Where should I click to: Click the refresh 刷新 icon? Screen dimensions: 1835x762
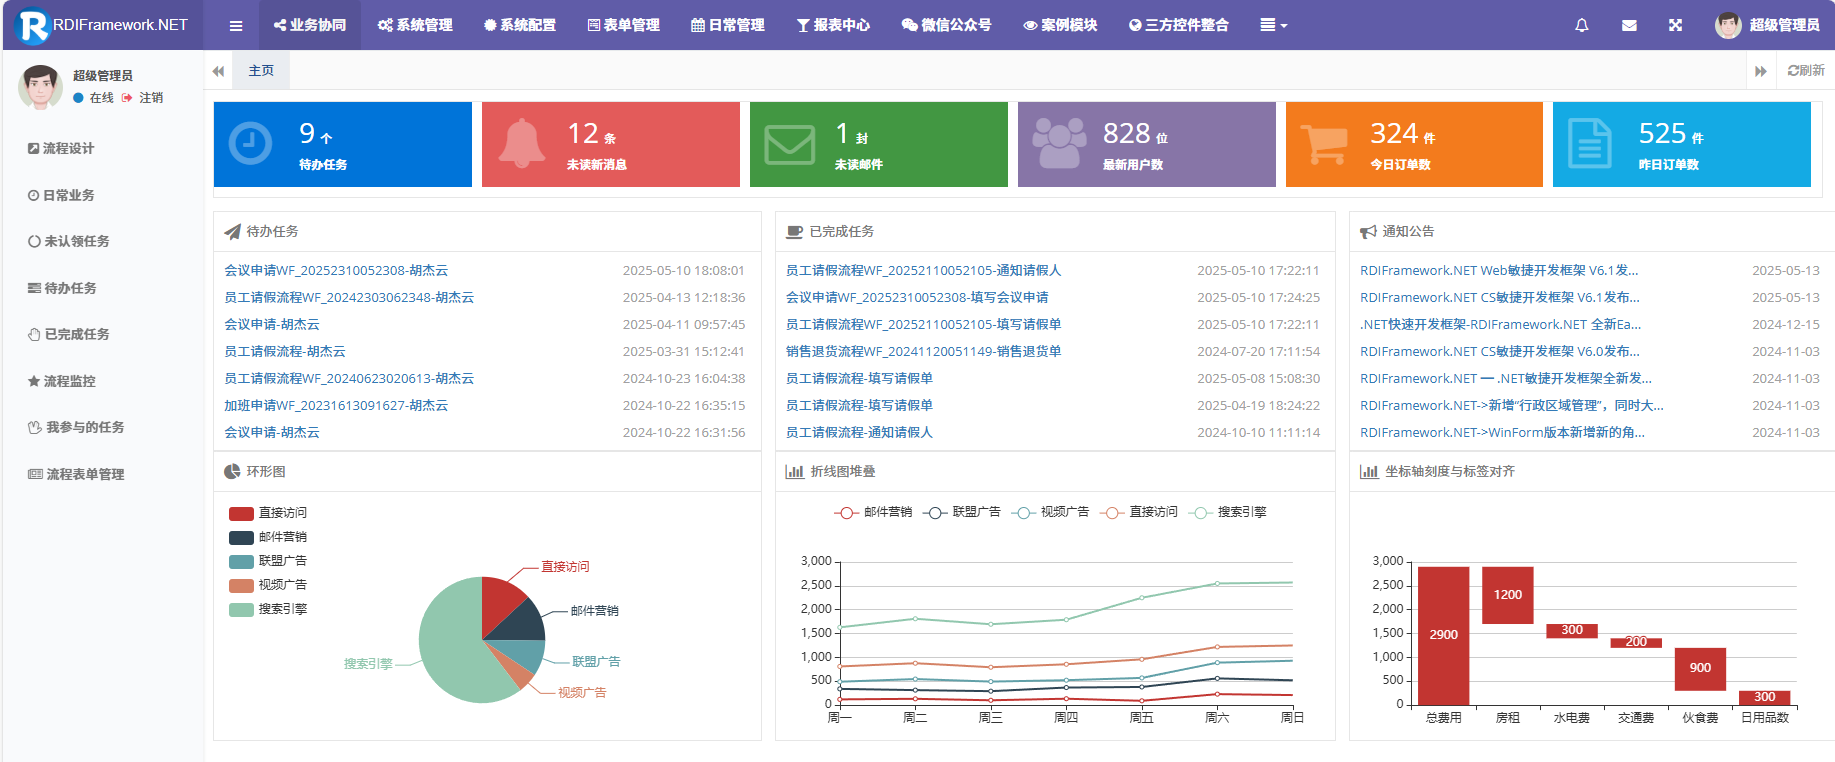click(1806, 71)
